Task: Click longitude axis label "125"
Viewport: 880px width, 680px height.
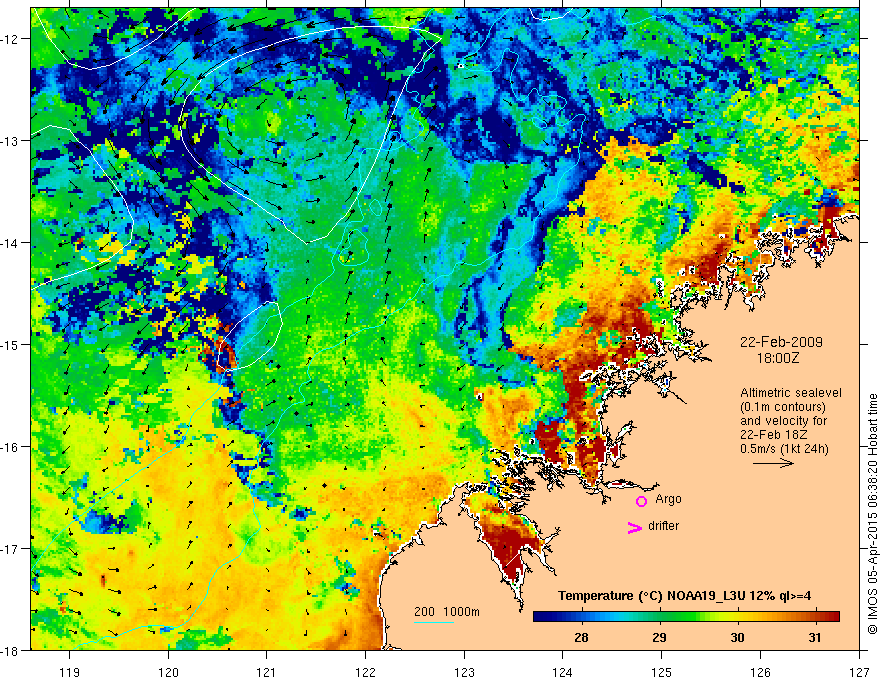Action: pos(662,672)
